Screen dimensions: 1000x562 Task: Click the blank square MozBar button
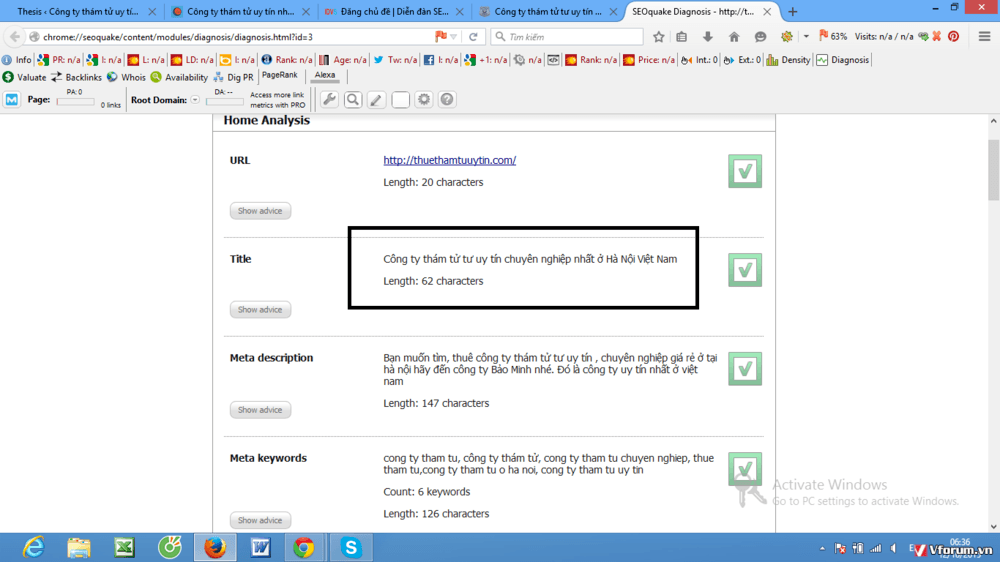pyautogui.click(x=400, y=100)
